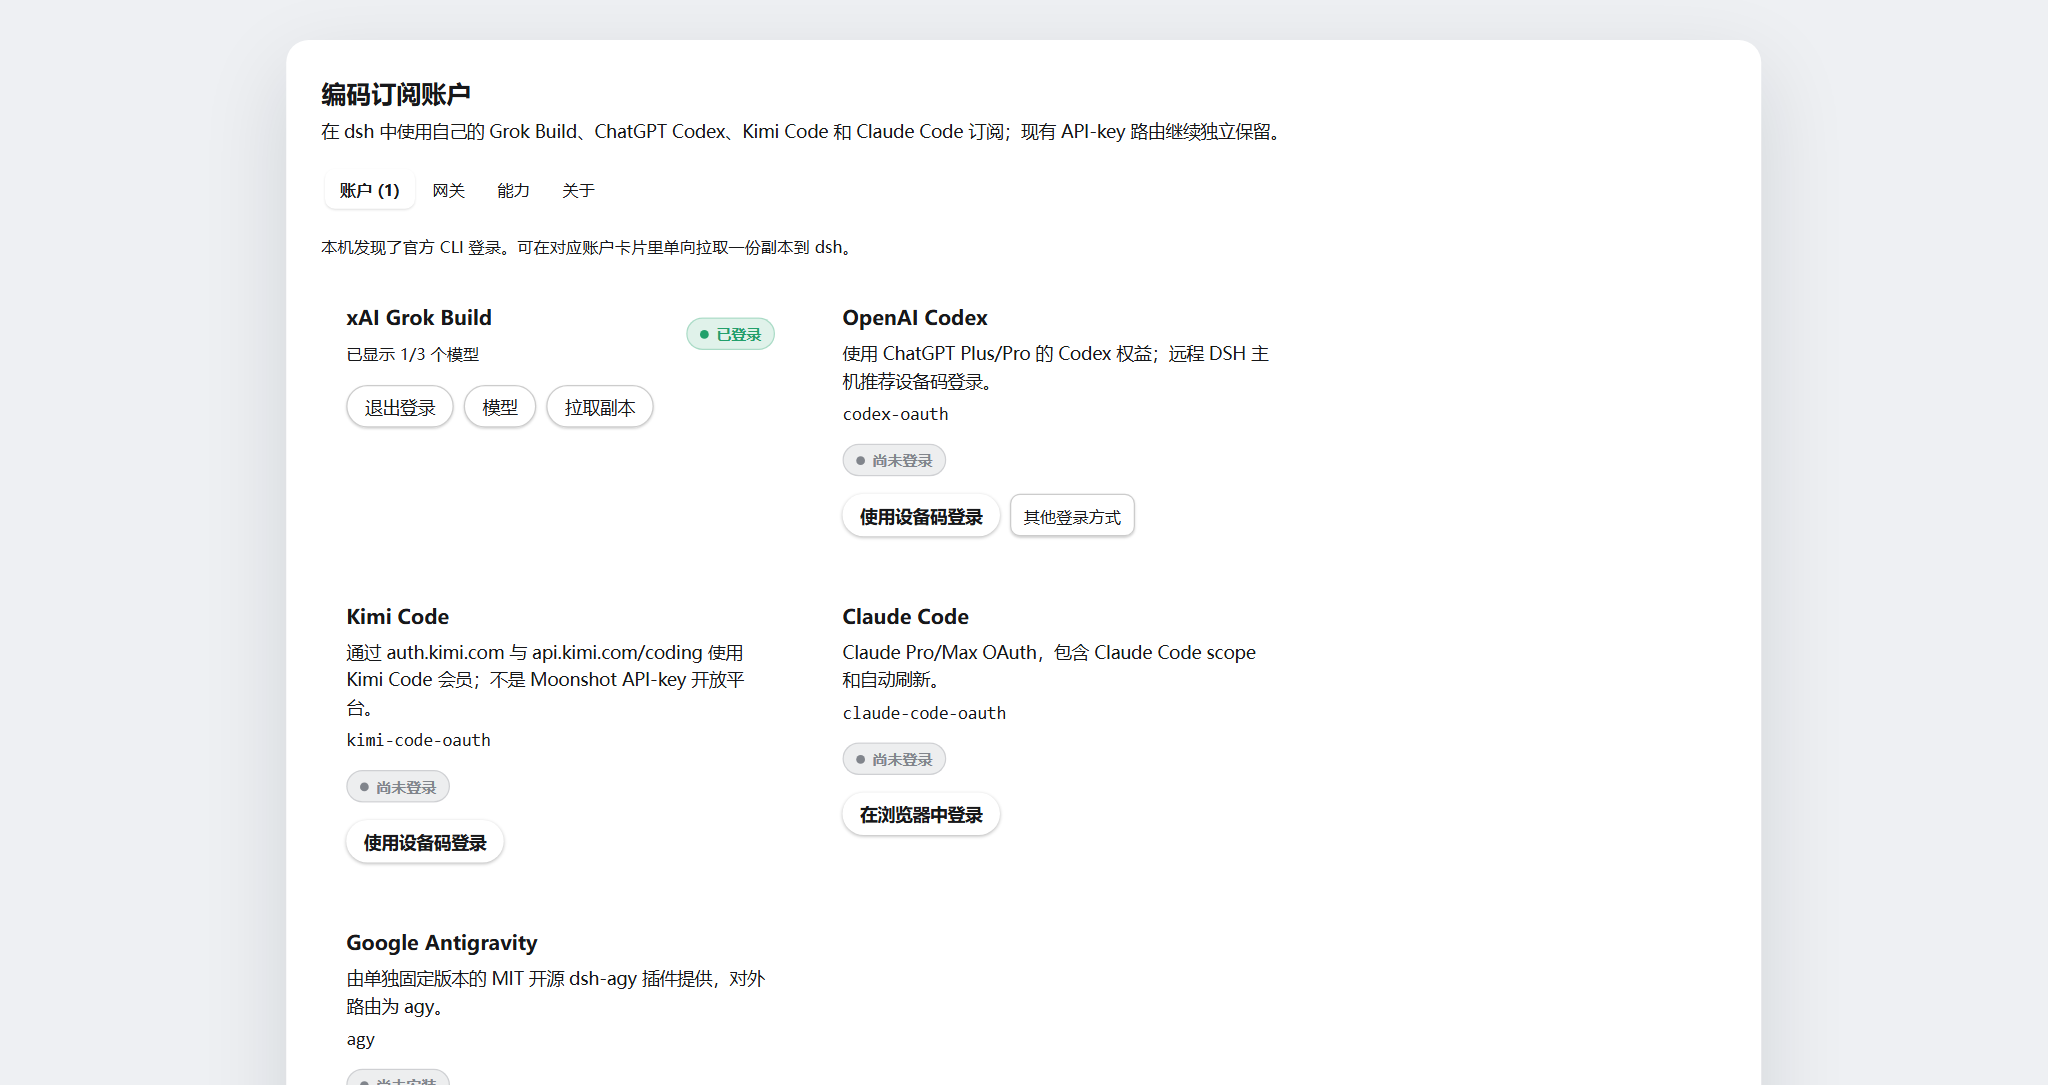Viewport: 2048px width, 1085px height.
Task: Click the 本机发现了官方 CLI 登录 notice
Action: pos(587,247)
